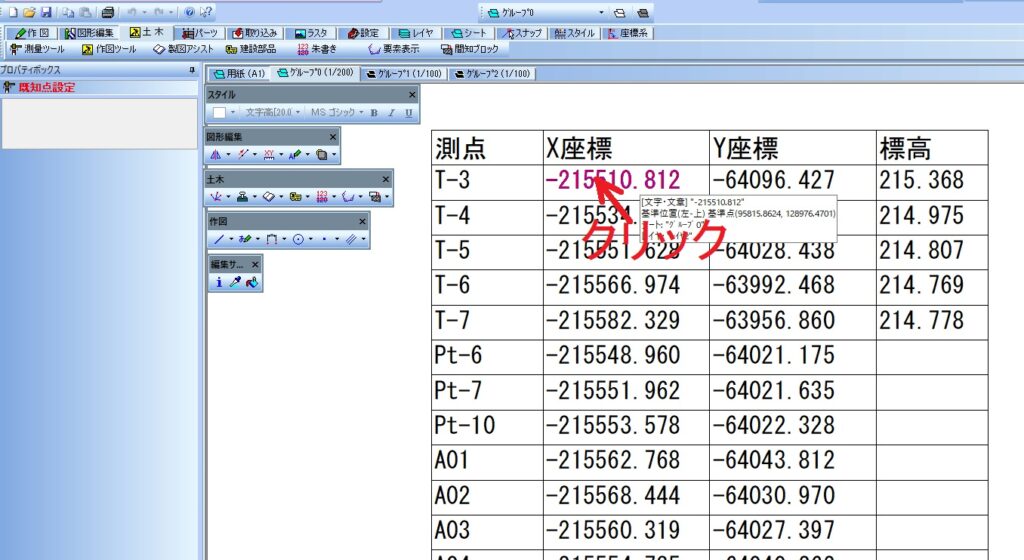Open the Help question mark icon
1024x560 pixels.
(x=188, y=12)
